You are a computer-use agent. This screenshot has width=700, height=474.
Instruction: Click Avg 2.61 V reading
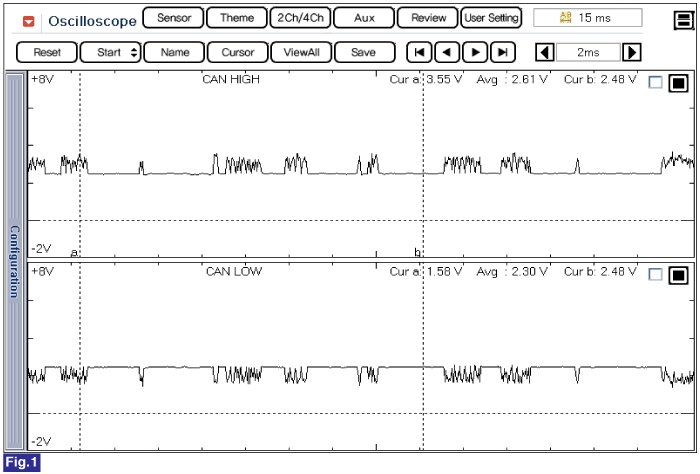[x=512, y=79]
